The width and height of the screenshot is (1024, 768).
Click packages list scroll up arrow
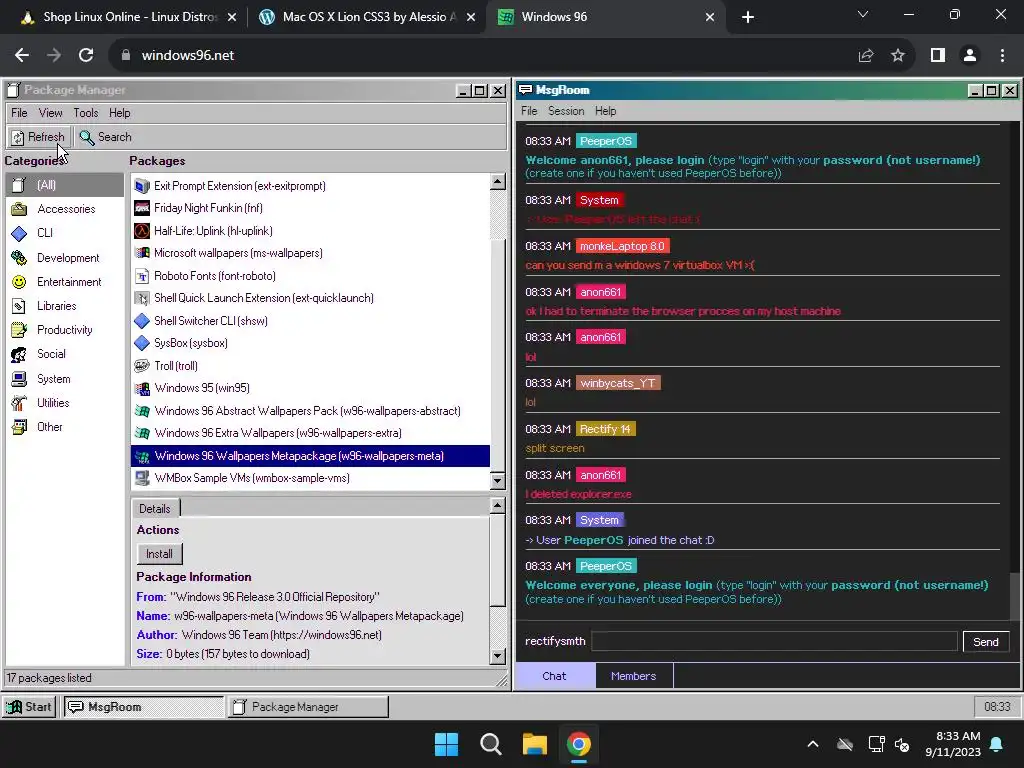[x=498, y=182]
